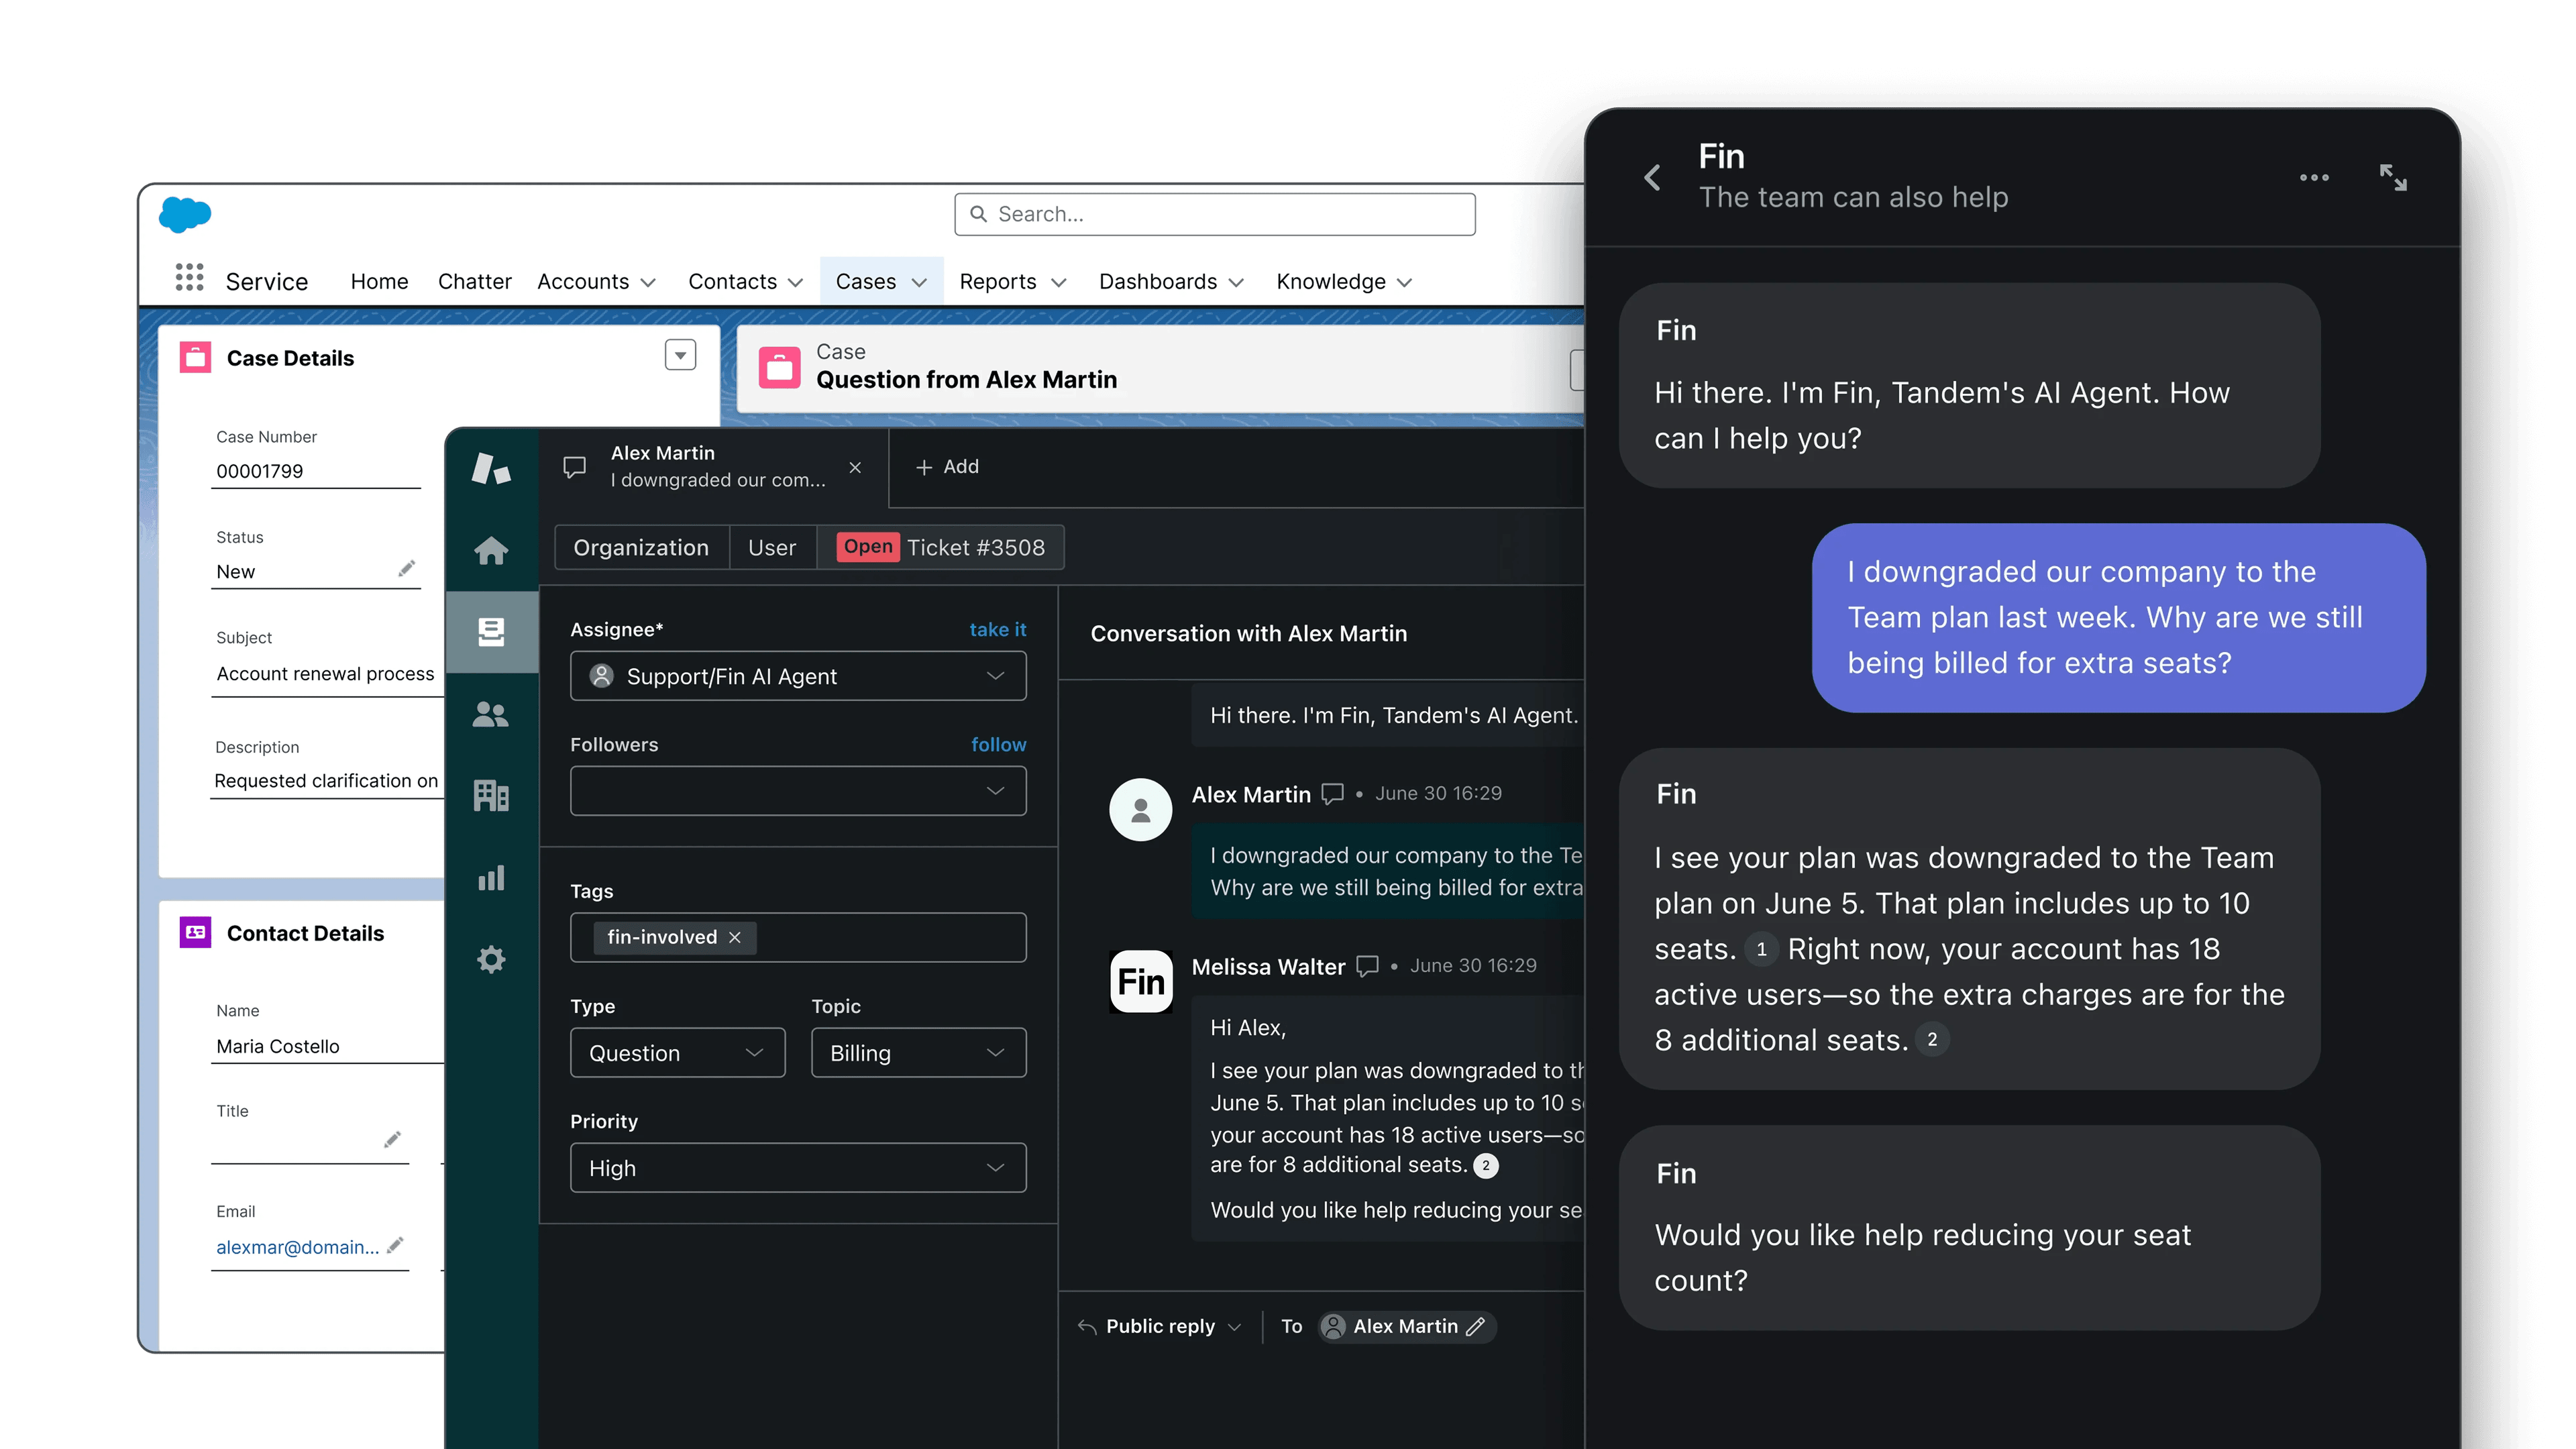Open Priority High dropdown
This screenshot has width=2576, height=1449.
pyautogui.click(x=798, y=1168)
